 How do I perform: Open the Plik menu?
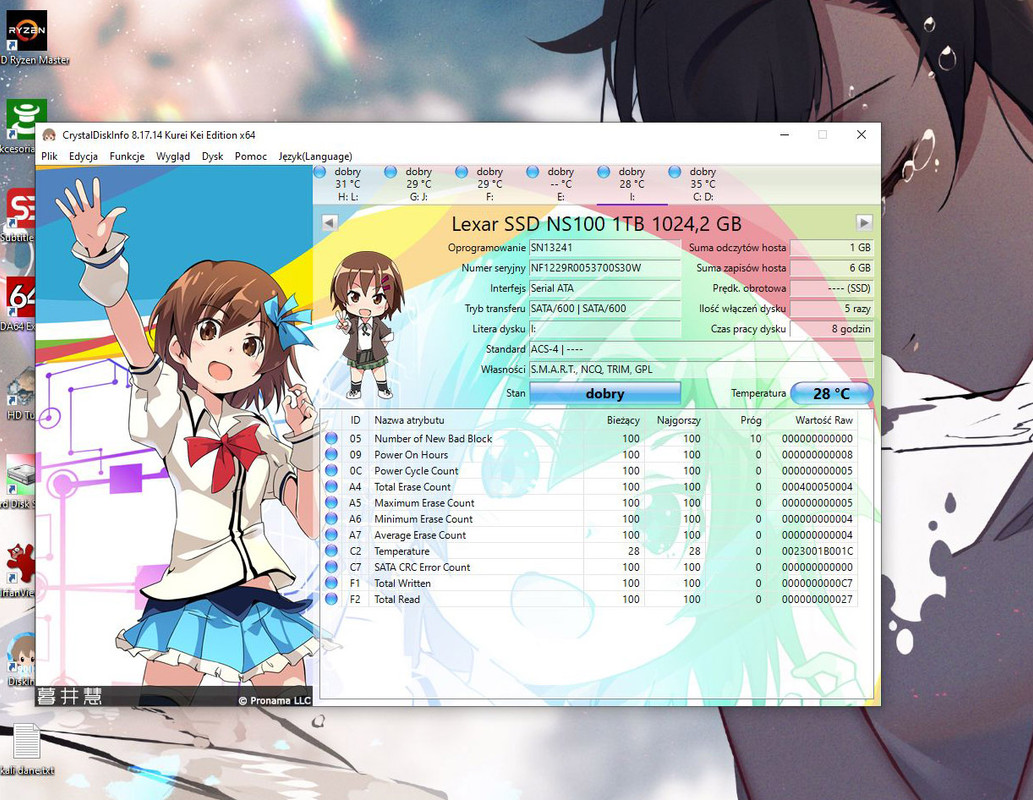(x=49, y=156)
